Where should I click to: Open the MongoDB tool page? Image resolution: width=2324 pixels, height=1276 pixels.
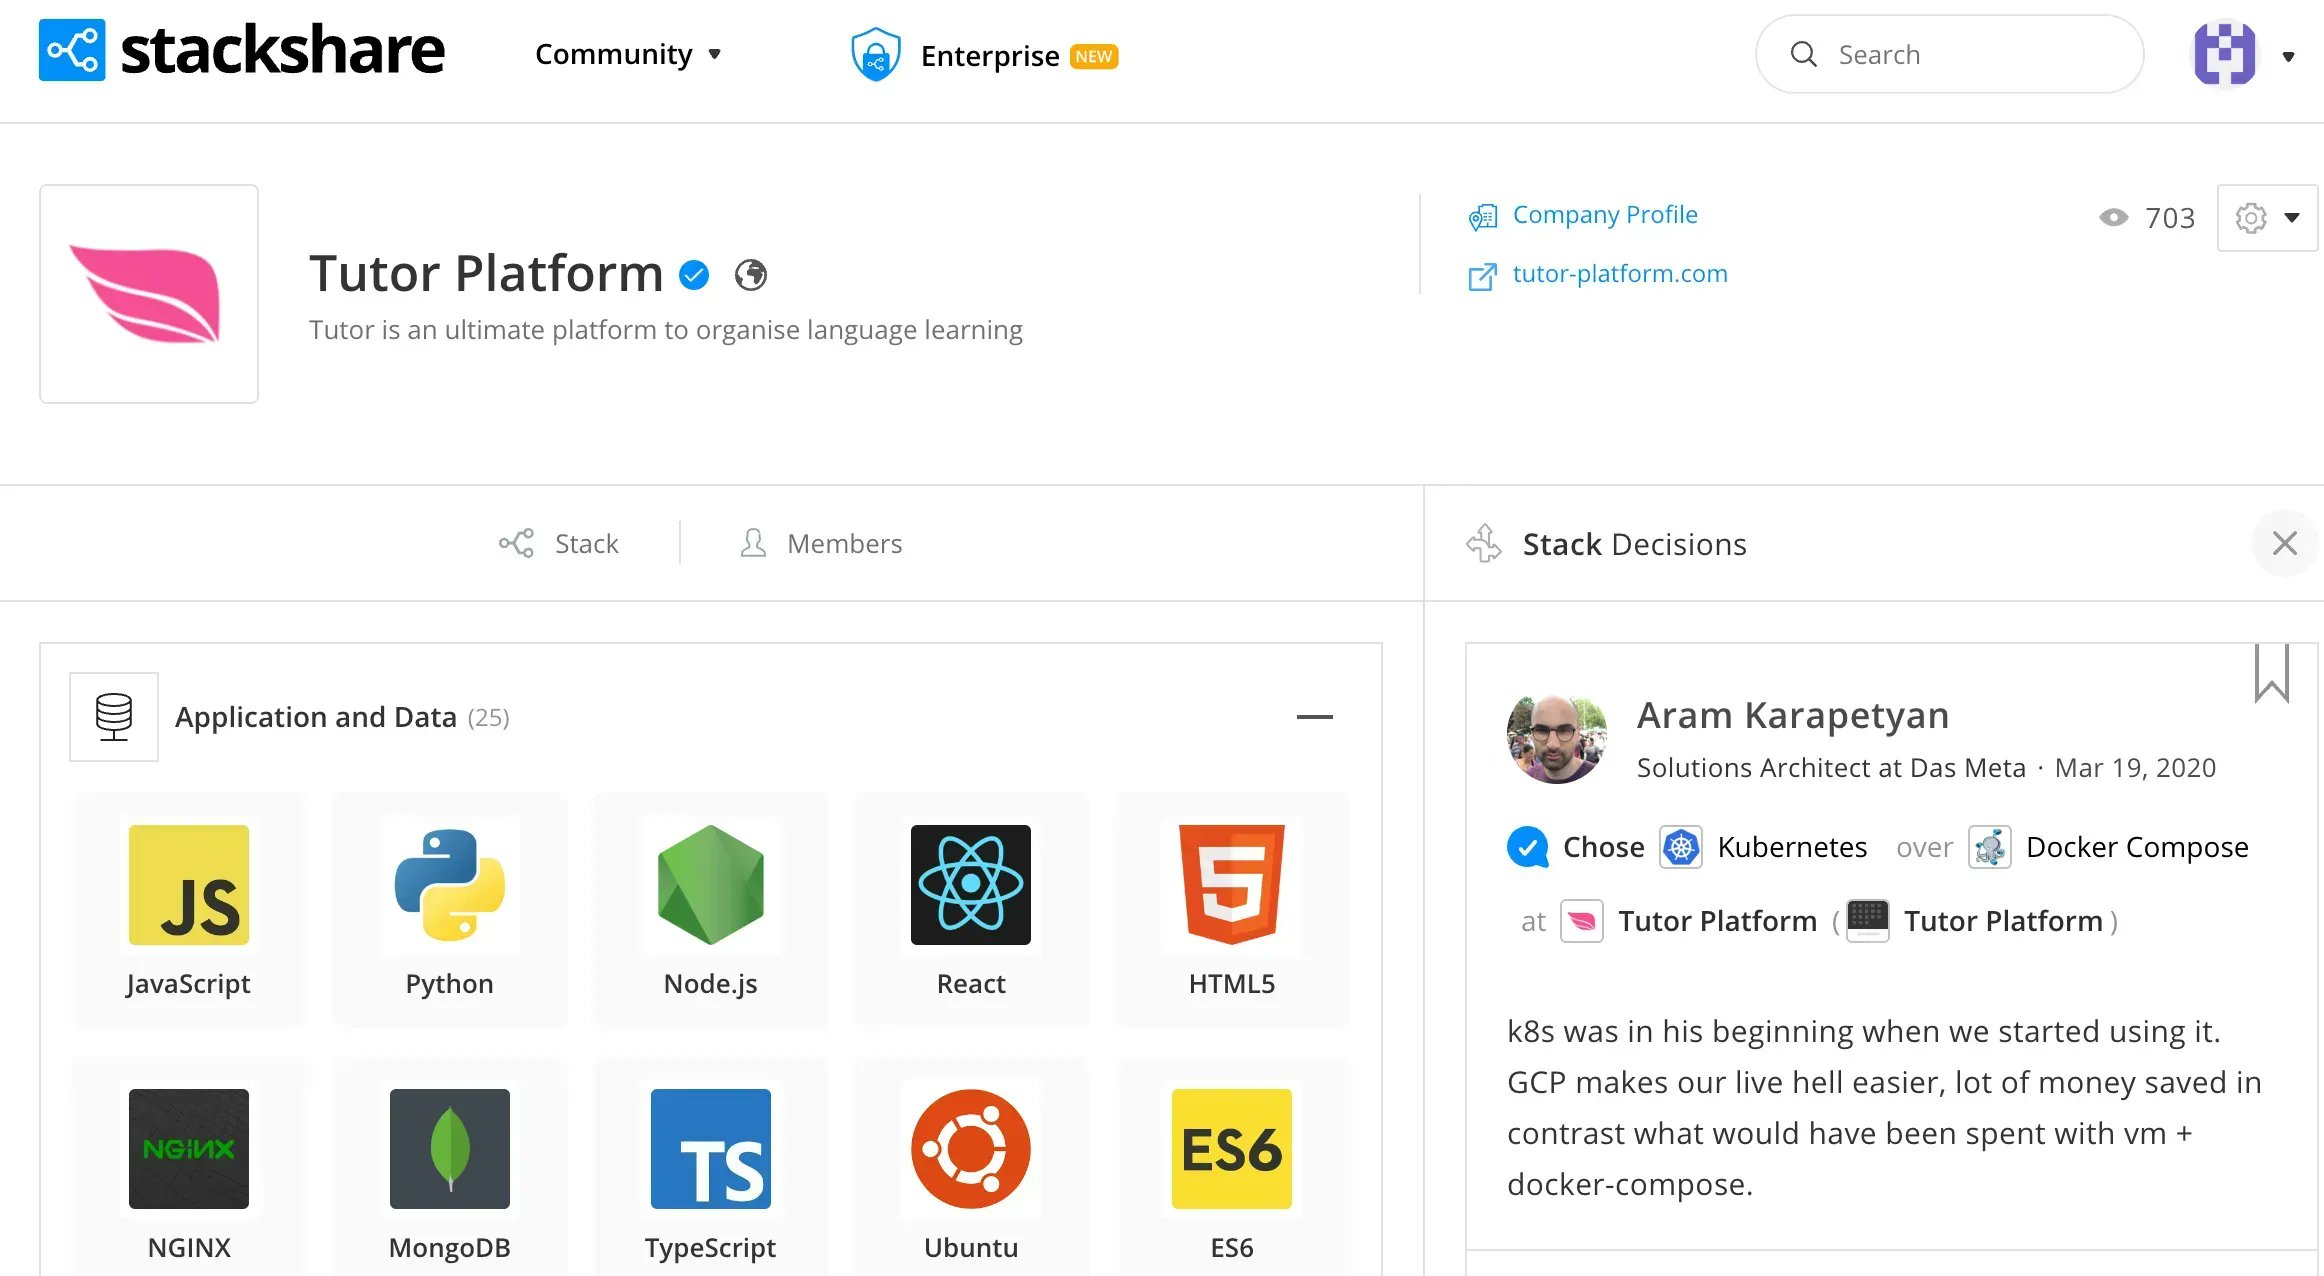tap(449, 1150)
